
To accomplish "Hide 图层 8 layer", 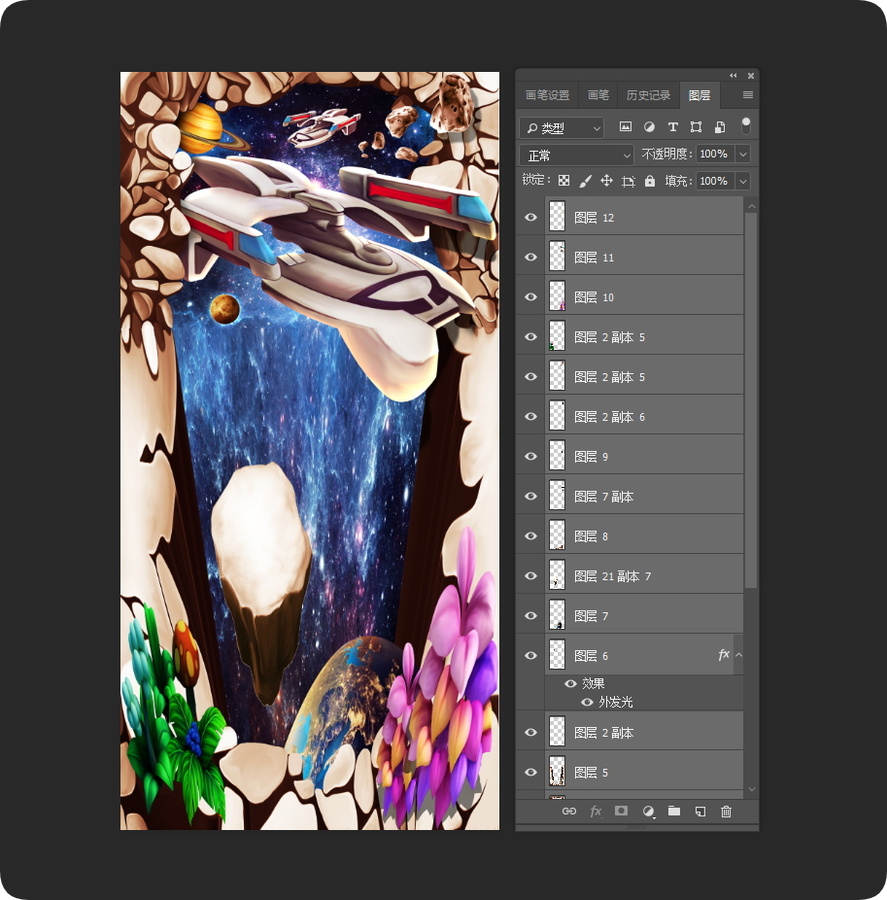I will coord(530,536).
